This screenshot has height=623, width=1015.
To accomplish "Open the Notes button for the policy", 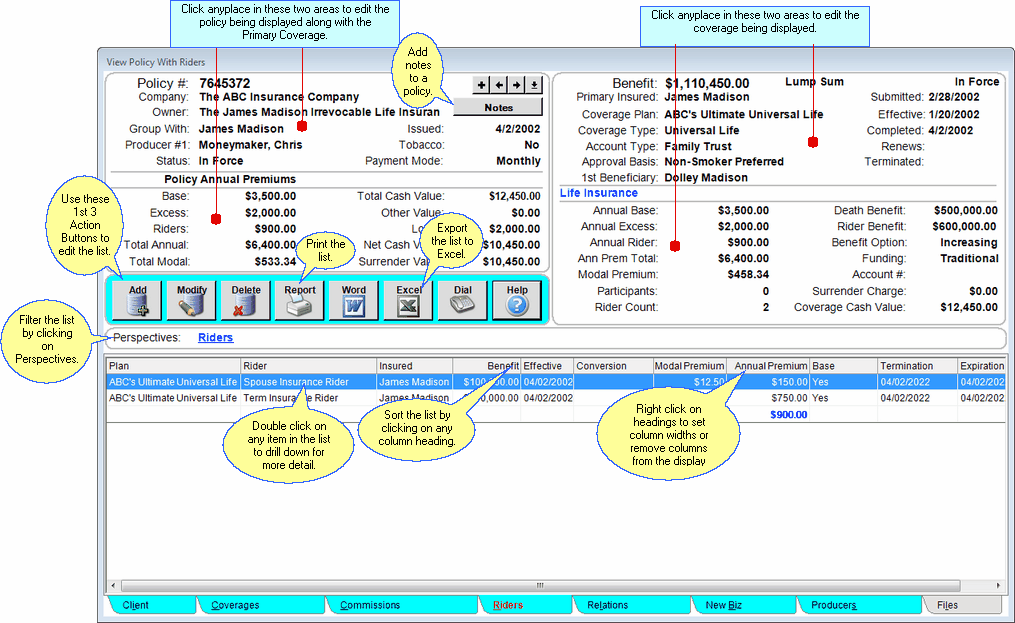I will click(x=498, y=107).
